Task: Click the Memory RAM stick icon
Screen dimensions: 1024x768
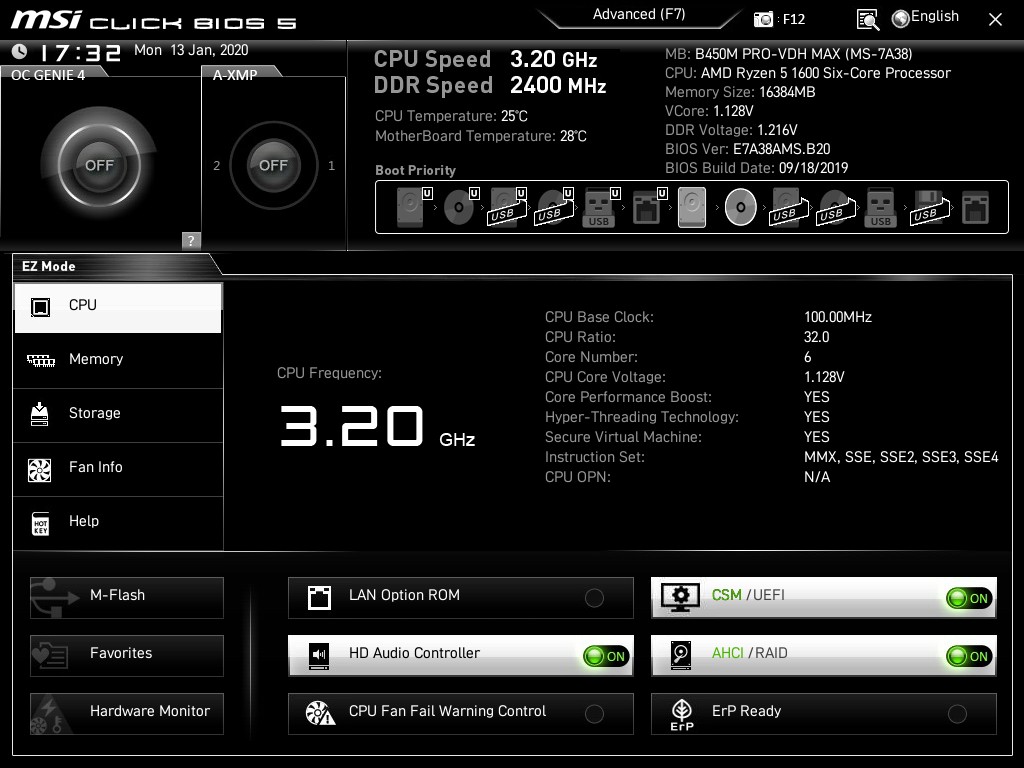Action: click(x=40, y=360)
